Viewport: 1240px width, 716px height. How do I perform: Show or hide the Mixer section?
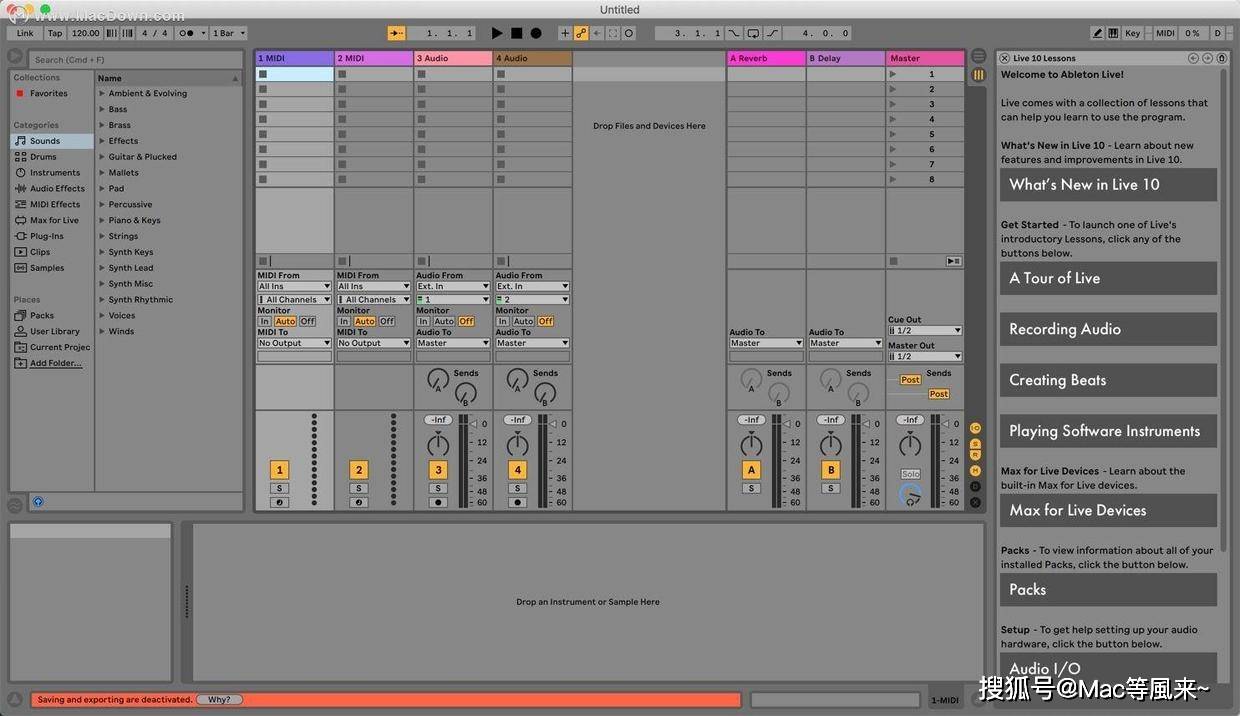976,470
